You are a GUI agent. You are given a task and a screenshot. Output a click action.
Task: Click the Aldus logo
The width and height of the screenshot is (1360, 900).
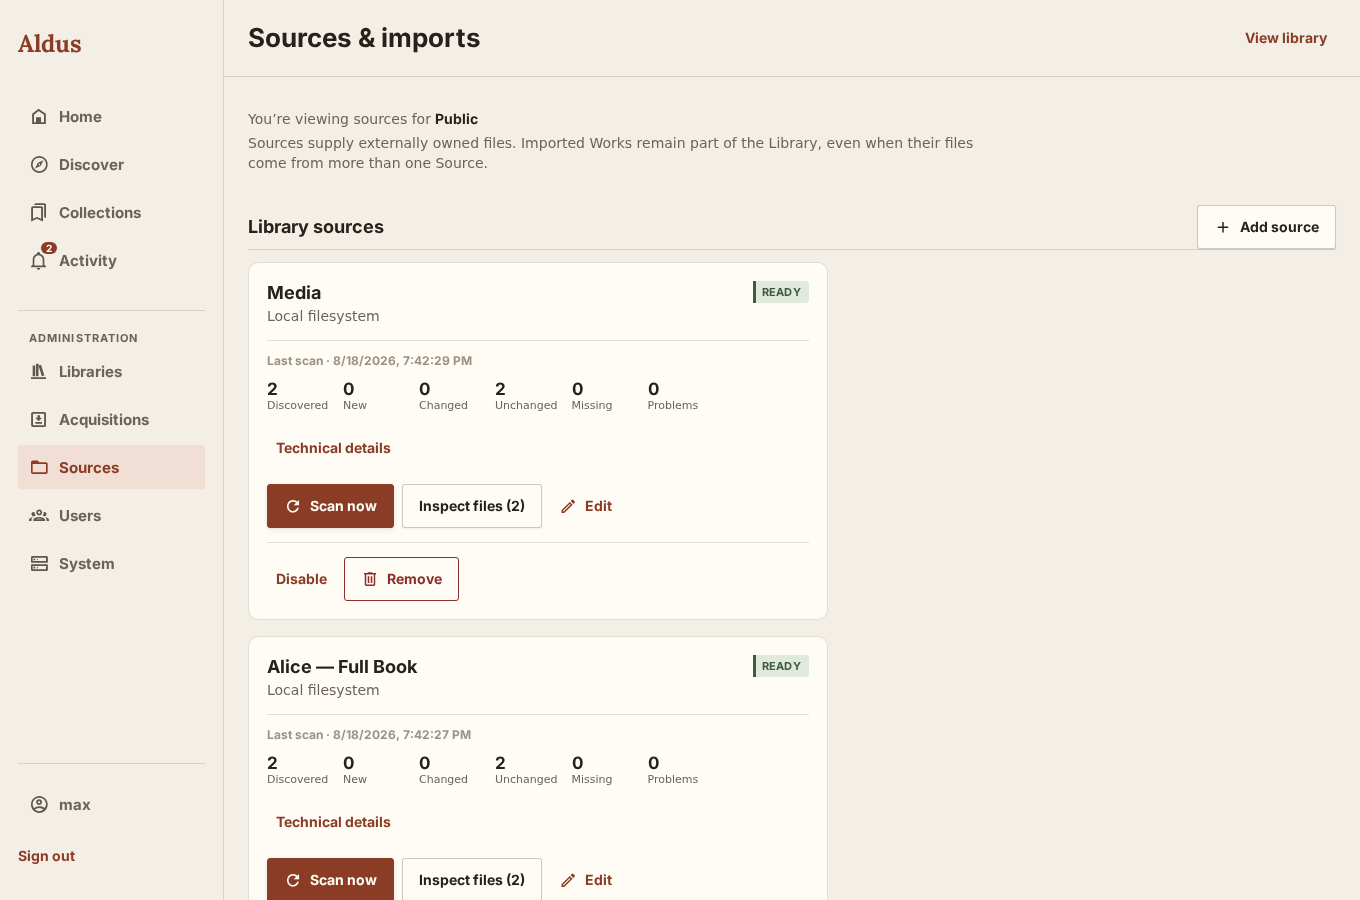(x=50, y=43)
